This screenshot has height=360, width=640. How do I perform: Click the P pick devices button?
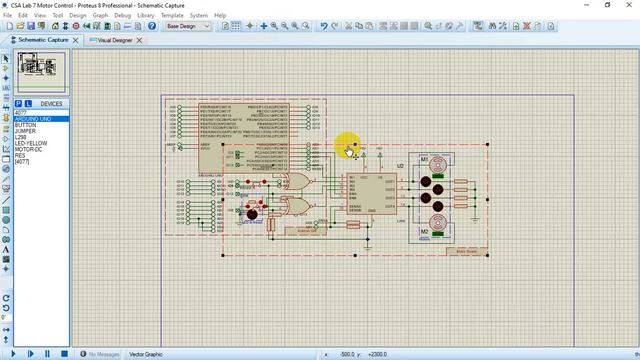(x=18, y=104)
